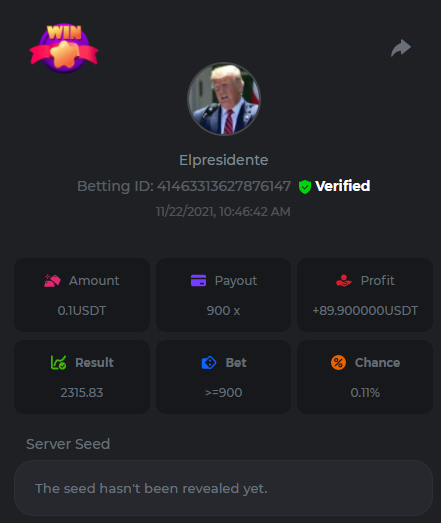Click the Verified label
The image size is (441, 523).
pyautogui.click(x=343, y=186)
